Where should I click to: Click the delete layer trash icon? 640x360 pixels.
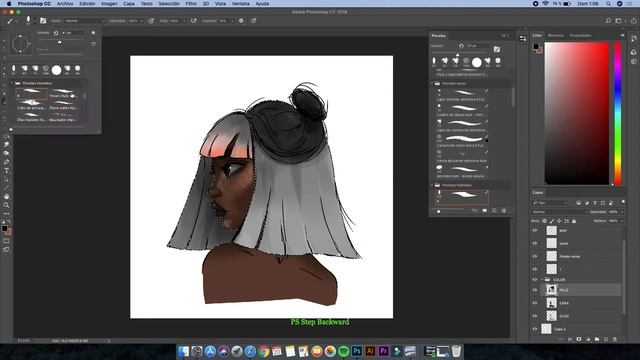615,339
